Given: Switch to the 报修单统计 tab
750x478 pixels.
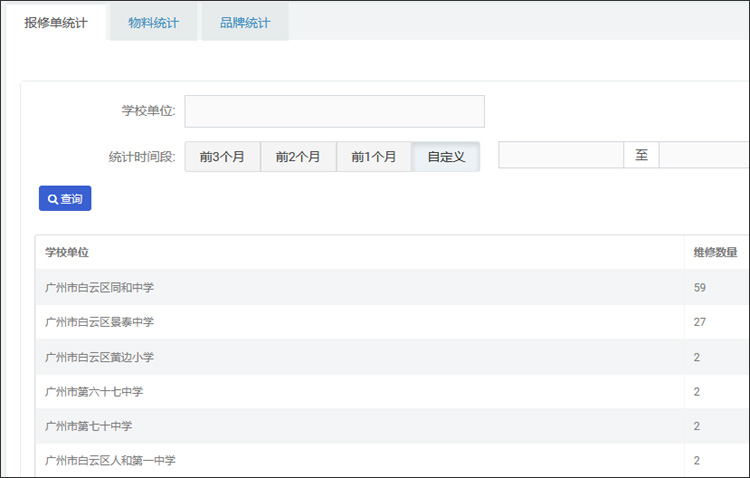Looking at the screenshot, I should pos(55,22).
